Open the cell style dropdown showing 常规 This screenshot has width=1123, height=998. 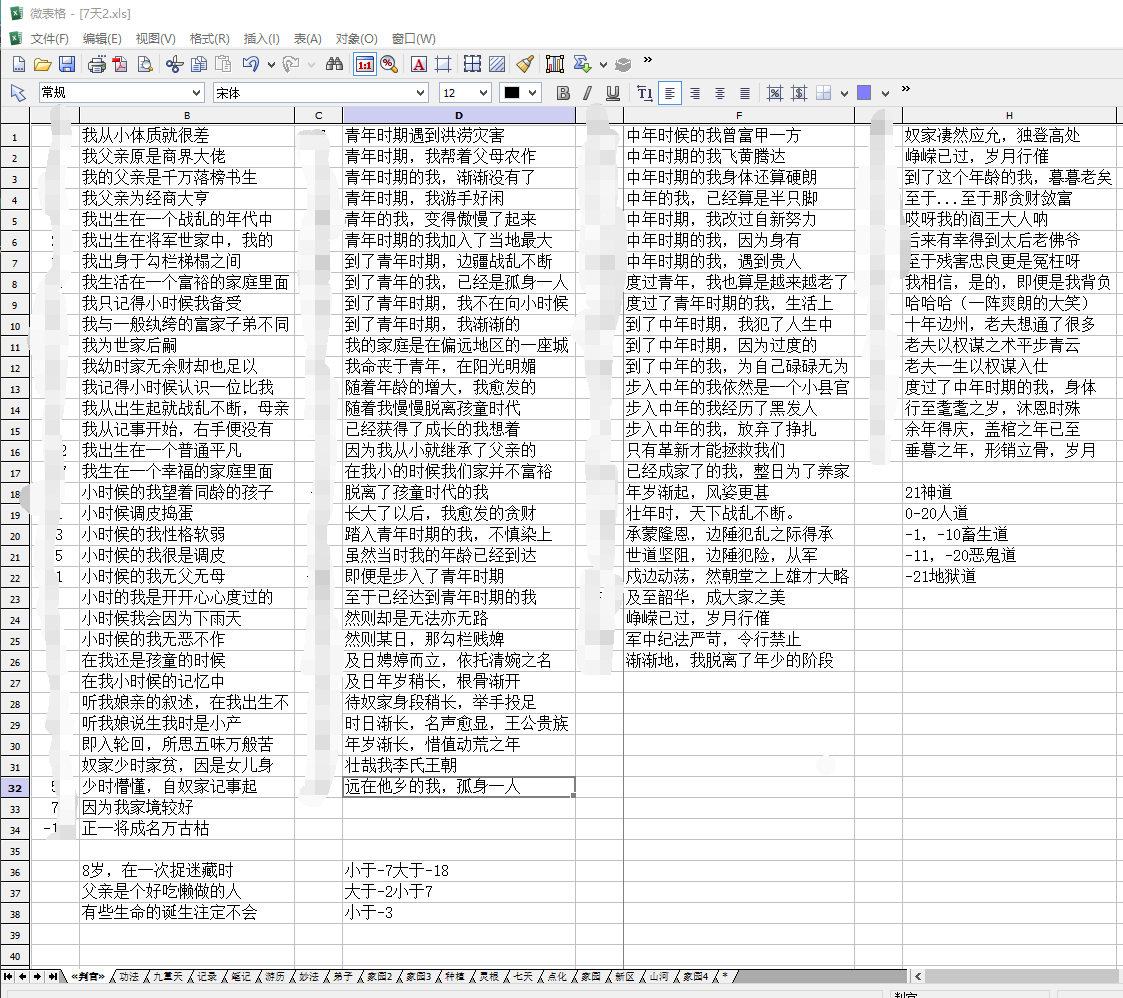click(x=195, y=93)
